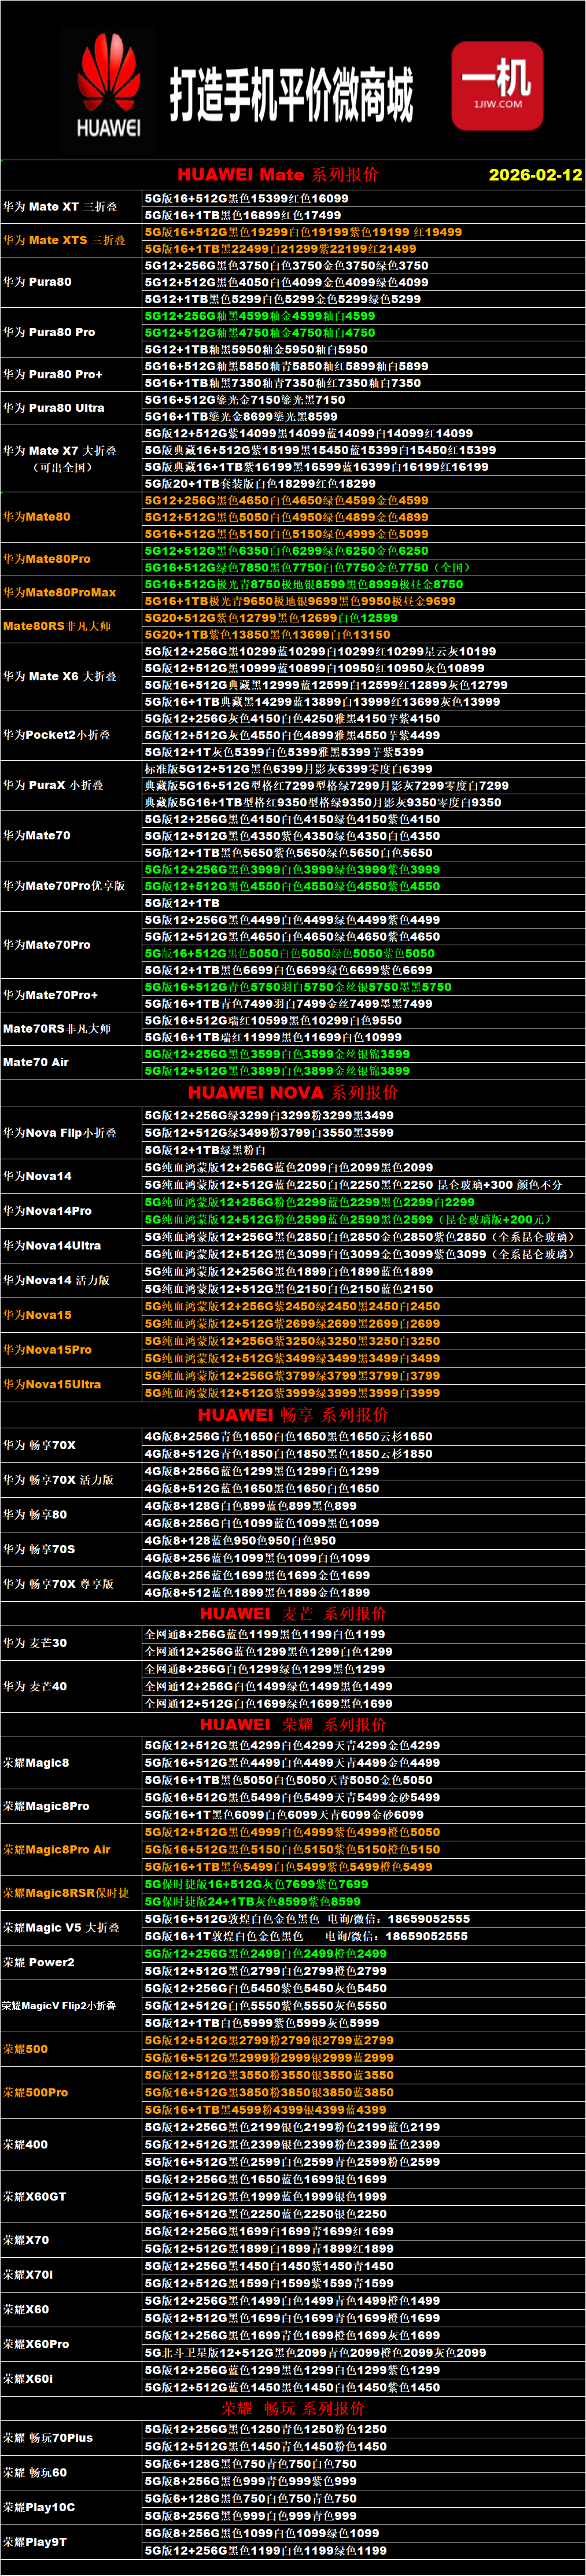This screenshot has width=586, height=2576.
Task: Select the 华为 麦芒40 model label
Action: tap(35, 1686)
